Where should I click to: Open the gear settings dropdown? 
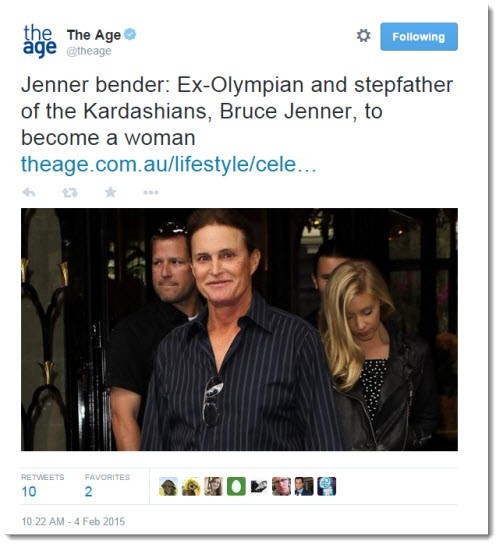tap(363, 36)
